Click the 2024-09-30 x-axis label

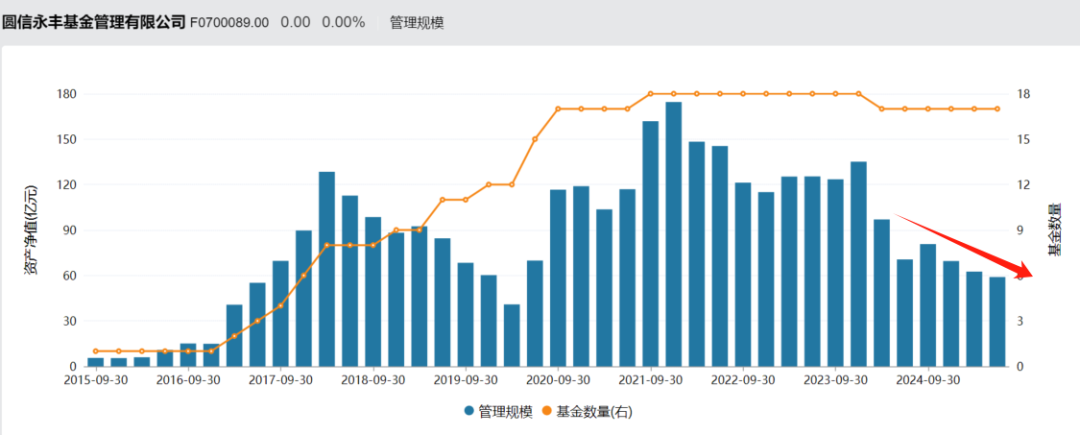click(927, 381)
